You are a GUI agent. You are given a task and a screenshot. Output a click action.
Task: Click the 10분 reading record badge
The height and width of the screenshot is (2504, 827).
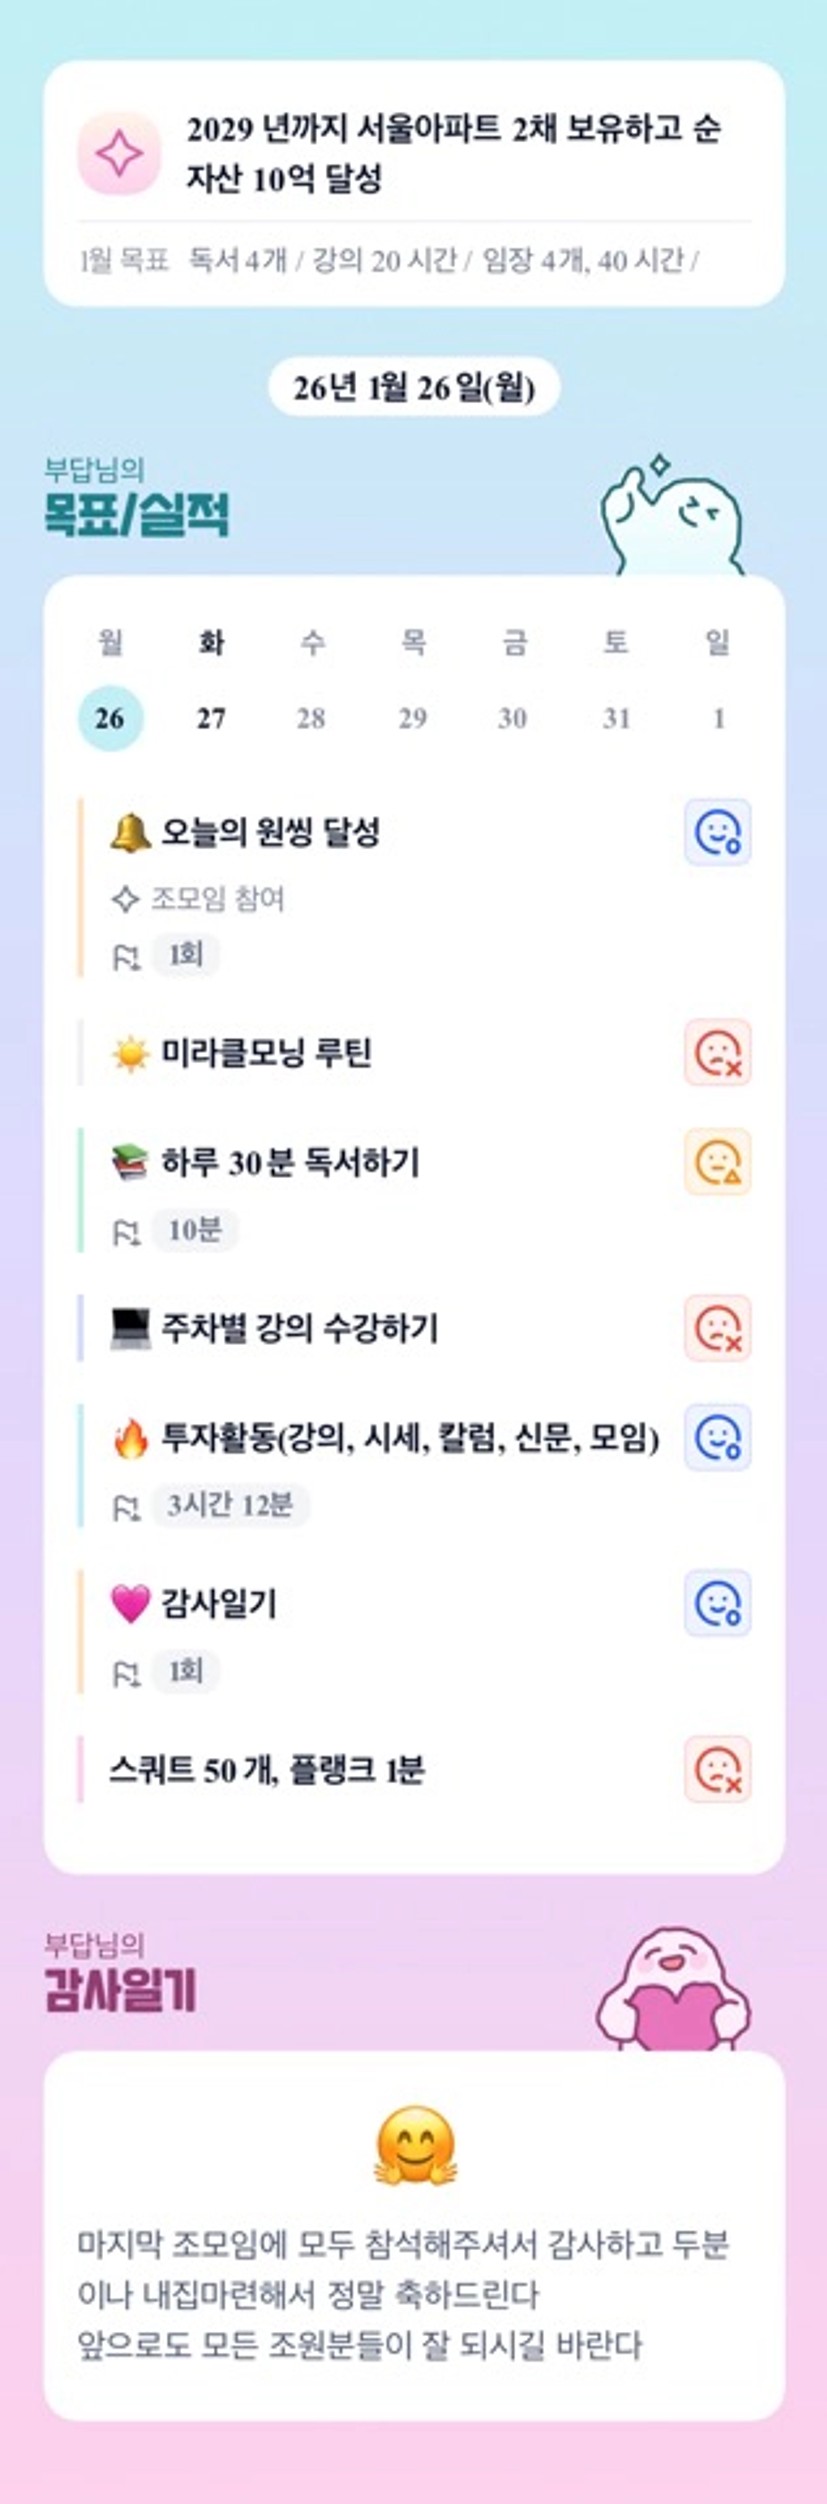pos(194,1230)
